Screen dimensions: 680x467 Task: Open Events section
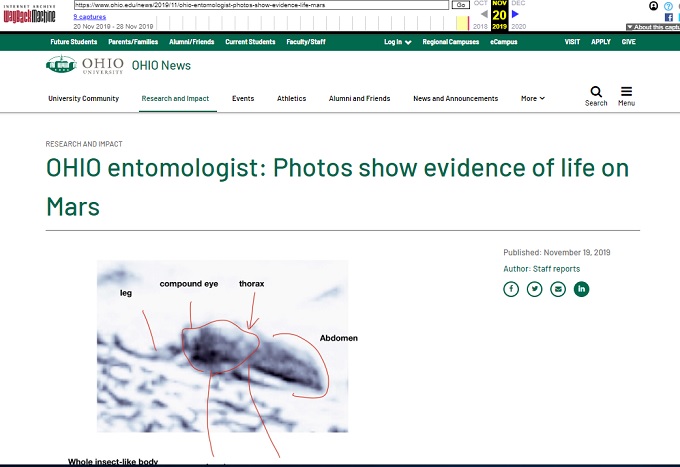tap(243, 98)
